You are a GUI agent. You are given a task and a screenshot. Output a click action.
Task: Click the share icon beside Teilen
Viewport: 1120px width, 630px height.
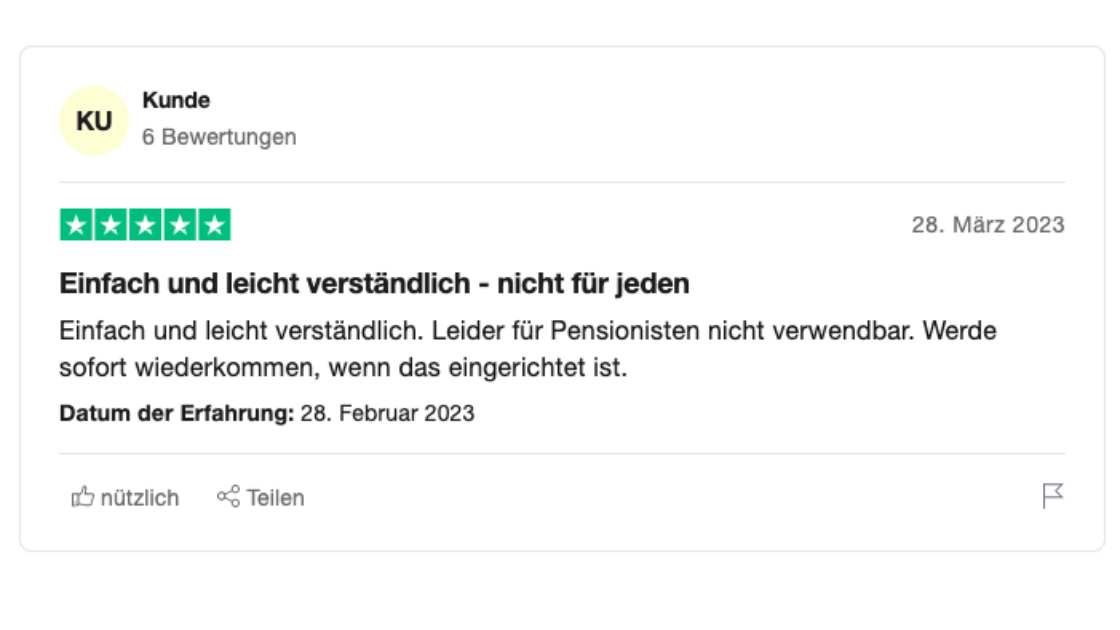(x=228, y=496)
